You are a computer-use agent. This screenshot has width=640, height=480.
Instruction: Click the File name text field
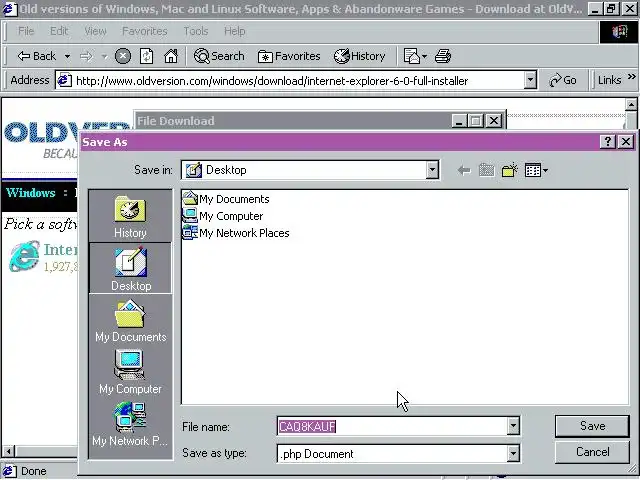pos(392,427)
